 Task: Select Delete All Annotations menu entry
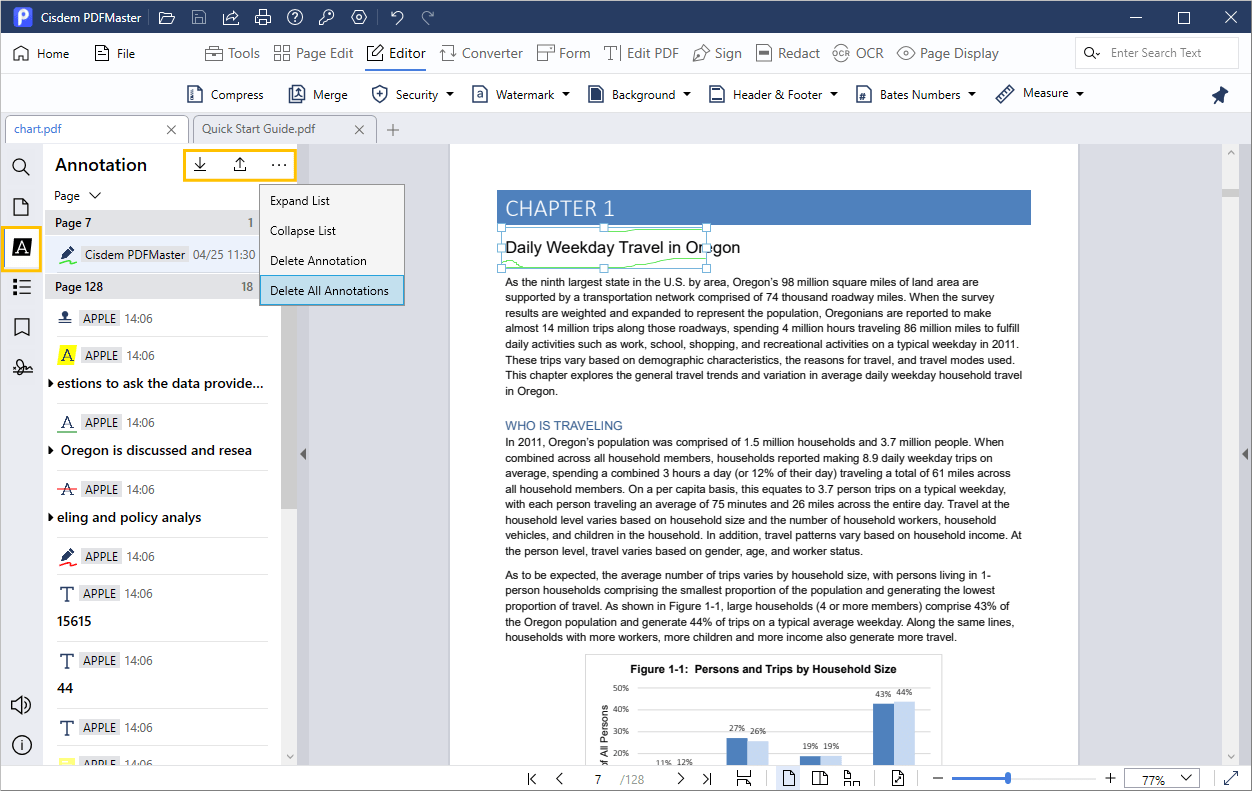[x=330, y=291]
